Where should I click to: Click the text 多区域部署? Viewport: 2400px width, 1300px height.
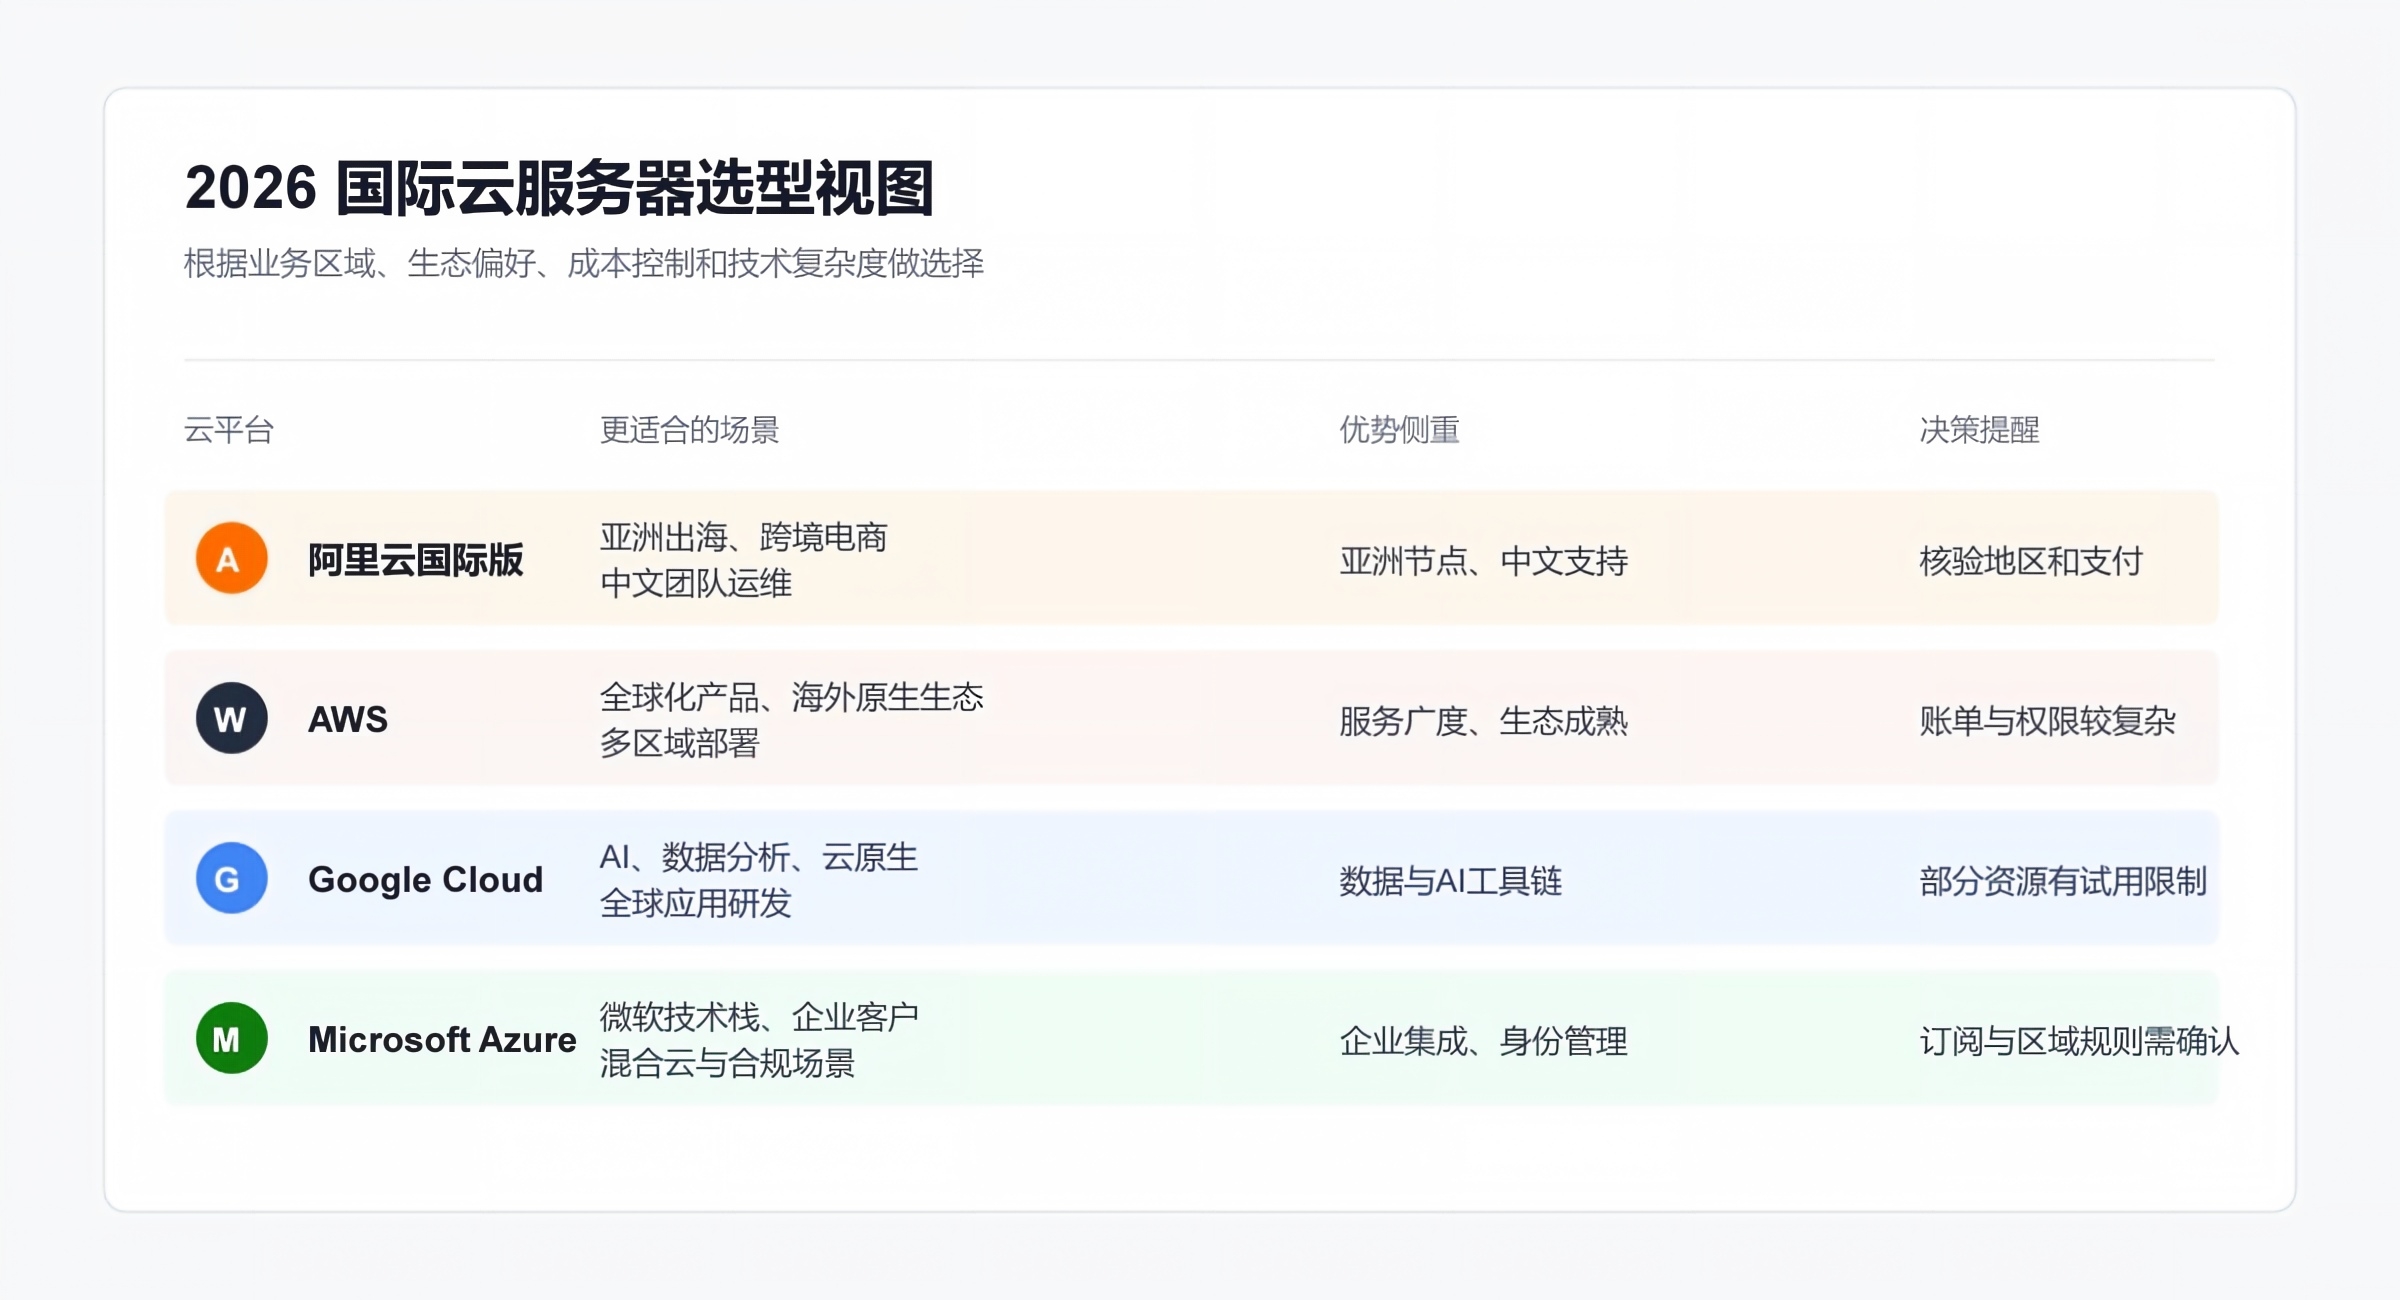pyautogui.click(x=679, y=743)
